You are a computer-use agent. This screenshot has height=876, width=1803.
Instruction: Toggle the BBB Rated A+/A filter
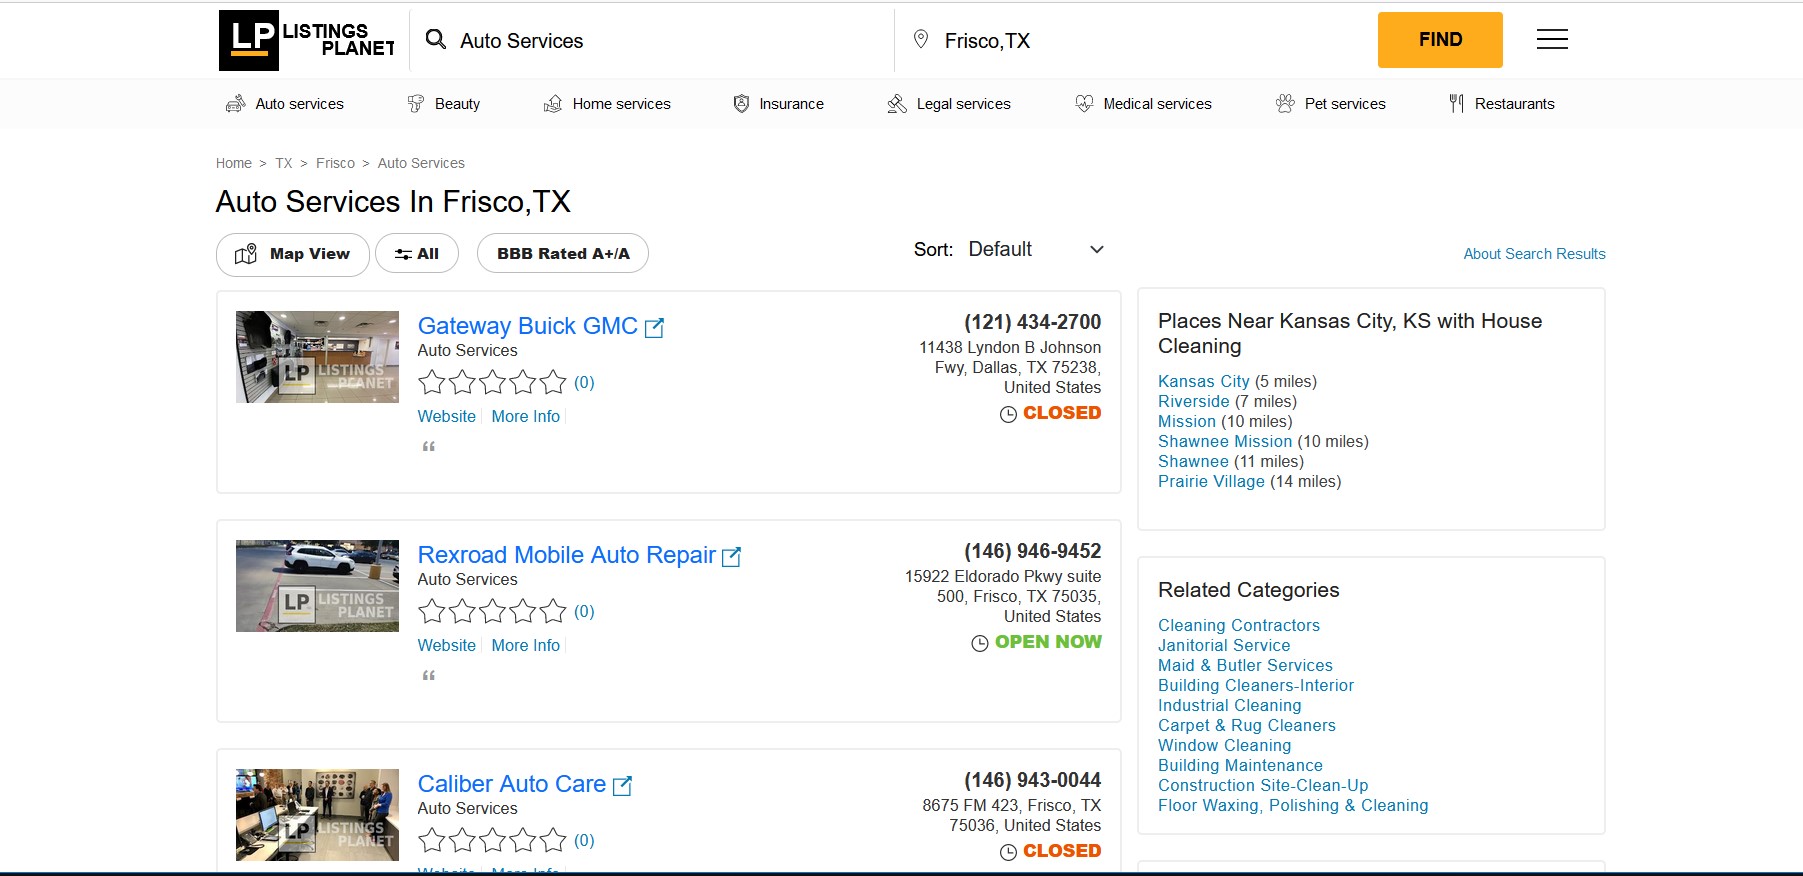pos(563,254)
